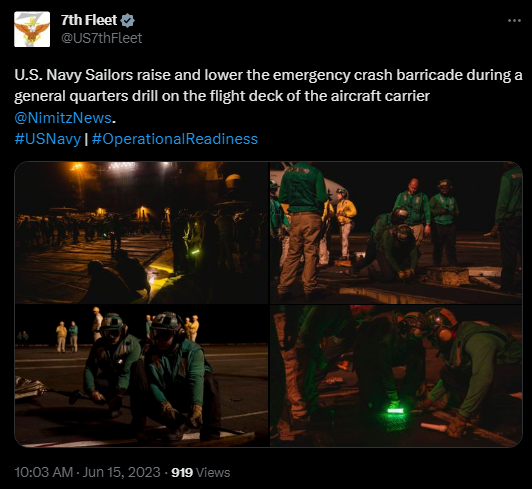Click the 10:03 AM timestamp
This screenshot has width=532, height=489.
(x=43, y=472)
